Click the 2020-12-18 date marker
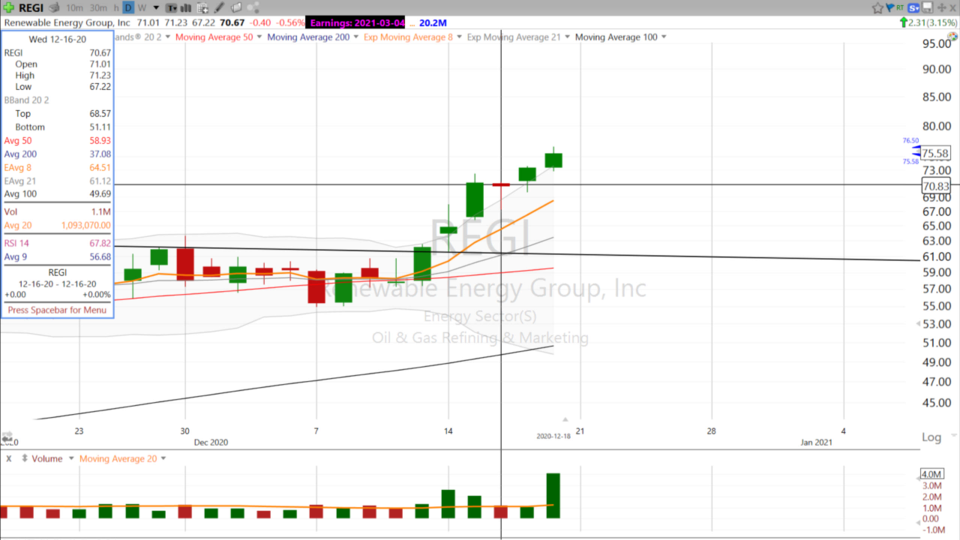This screenshot has width=960, height=540. click(x=553, y=436)
